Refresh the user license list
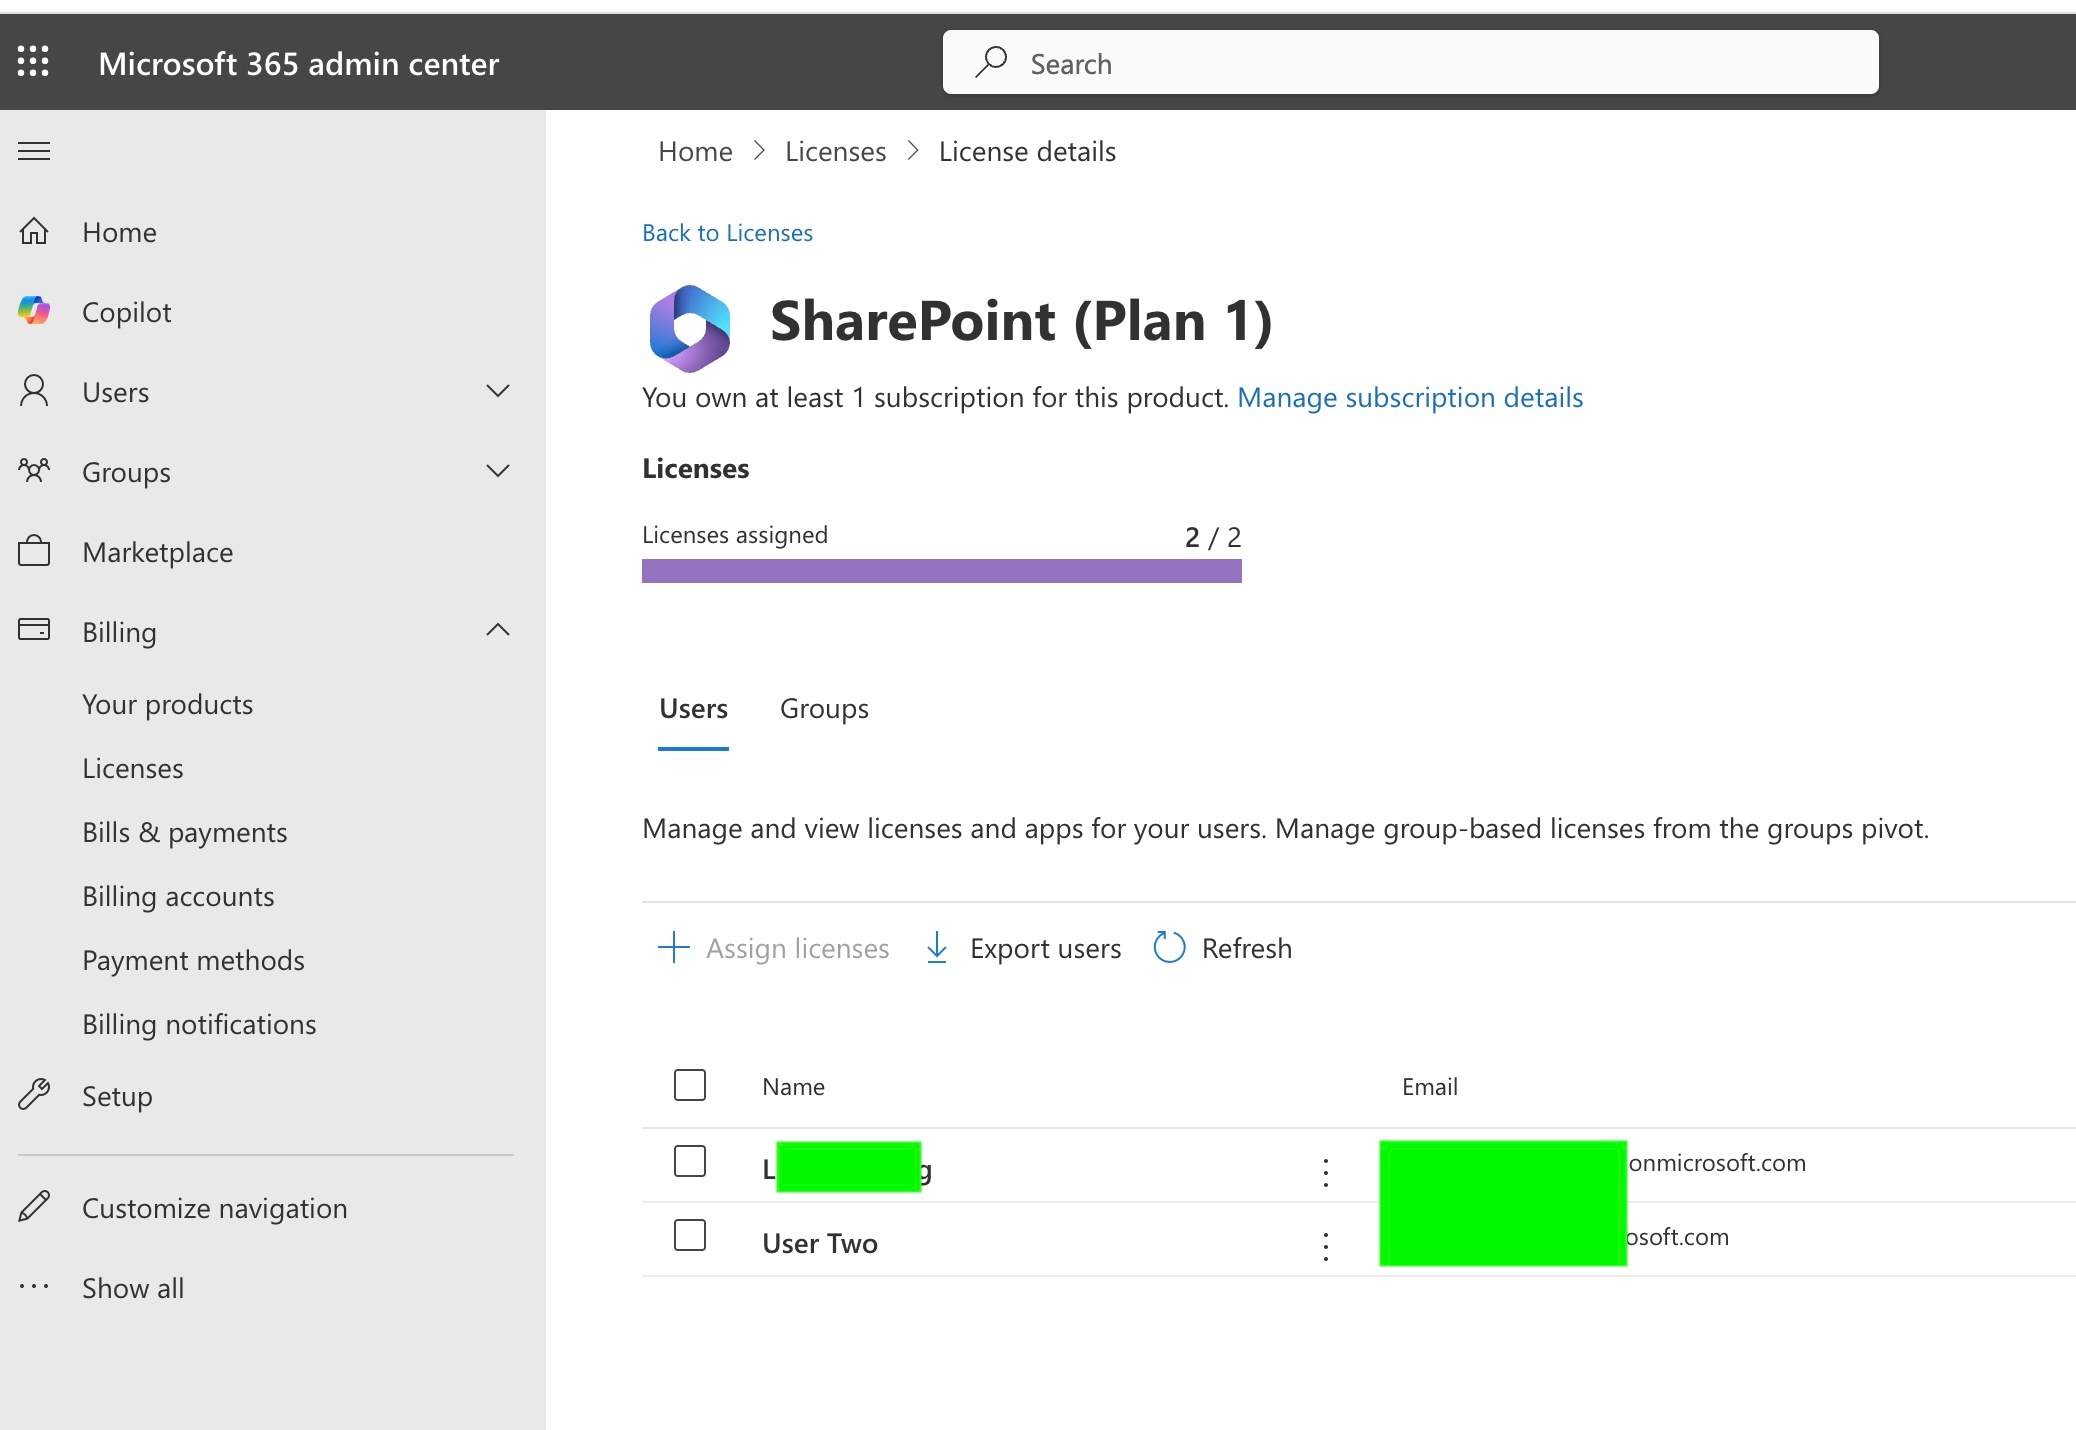The height and width of the screenshot is (1430, 2076). (x=1221, y=947)
